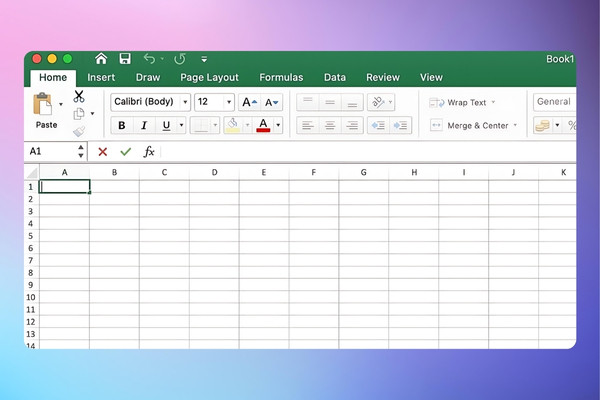Apply accounting format with the coins icon
600x400 pixels.
(x=543, y=125)
